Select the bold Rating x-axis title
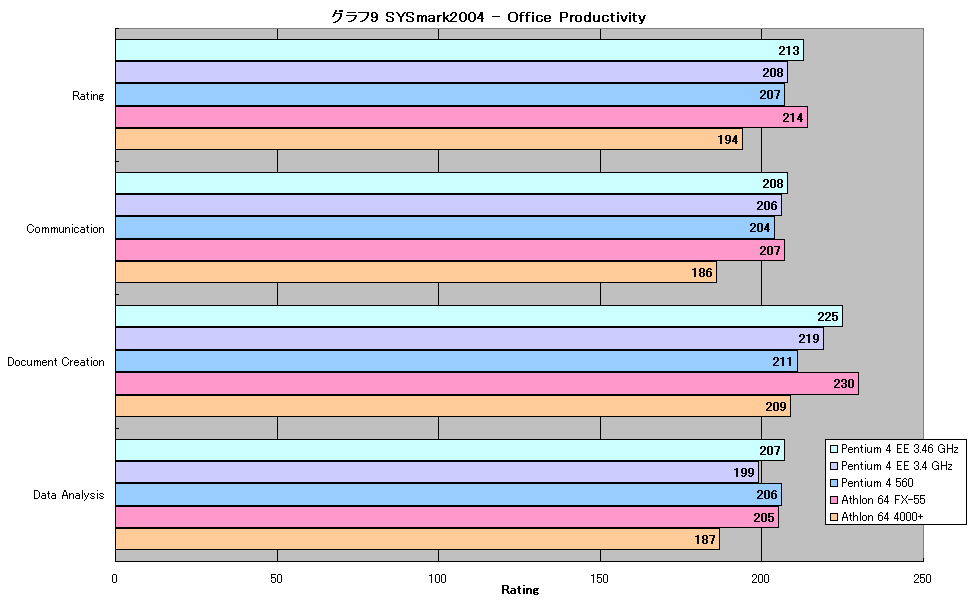 pyautogui.click(x=520, y=590)
